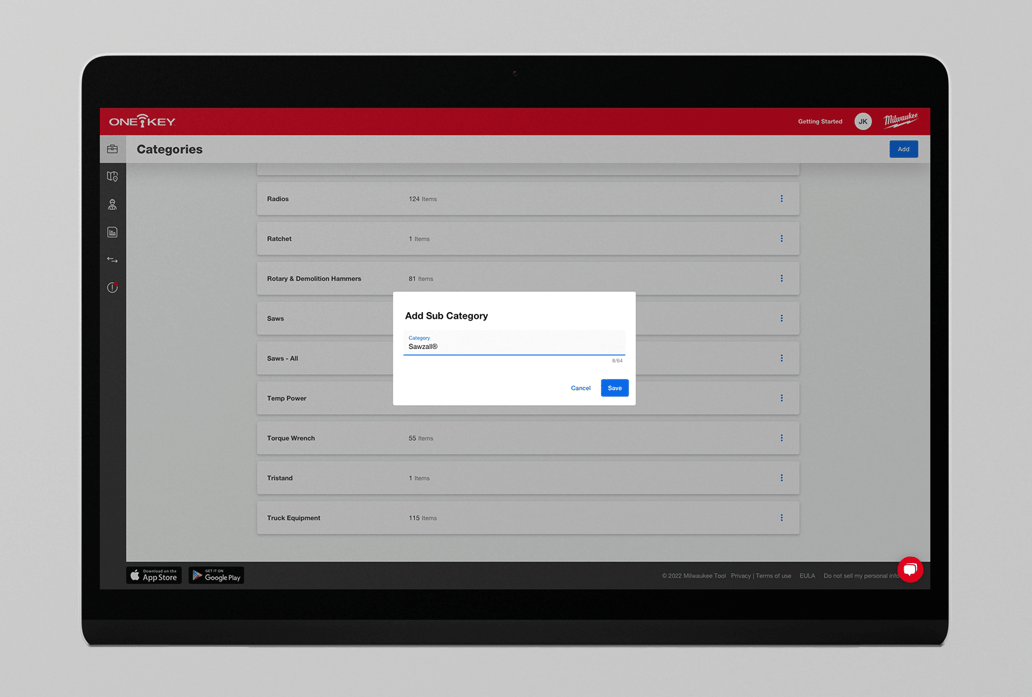Select the Places map icon in sidebar
Viewport: 1032px width, 697px height.
coord(112,176)
